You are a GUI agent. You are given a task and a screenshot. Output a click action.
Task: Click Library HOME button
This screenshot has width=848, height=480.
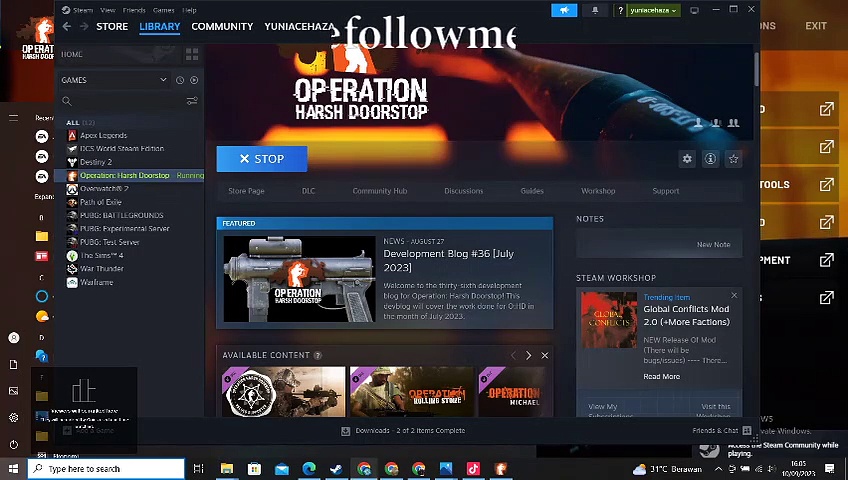(71, 54)
